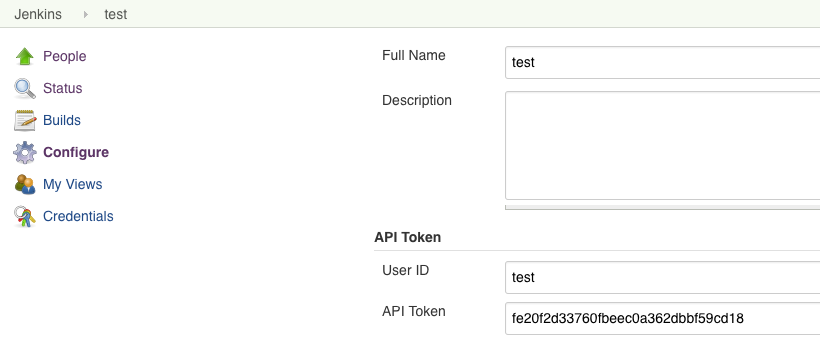Open the Credentials sidebar link
The image size is (820, 363).
coord(78,216)
